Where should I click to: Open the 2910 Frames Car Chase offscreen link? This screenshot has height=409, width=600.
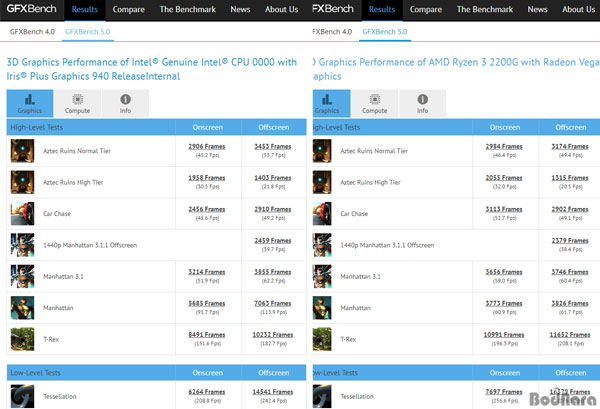click(x=273, y=209)
